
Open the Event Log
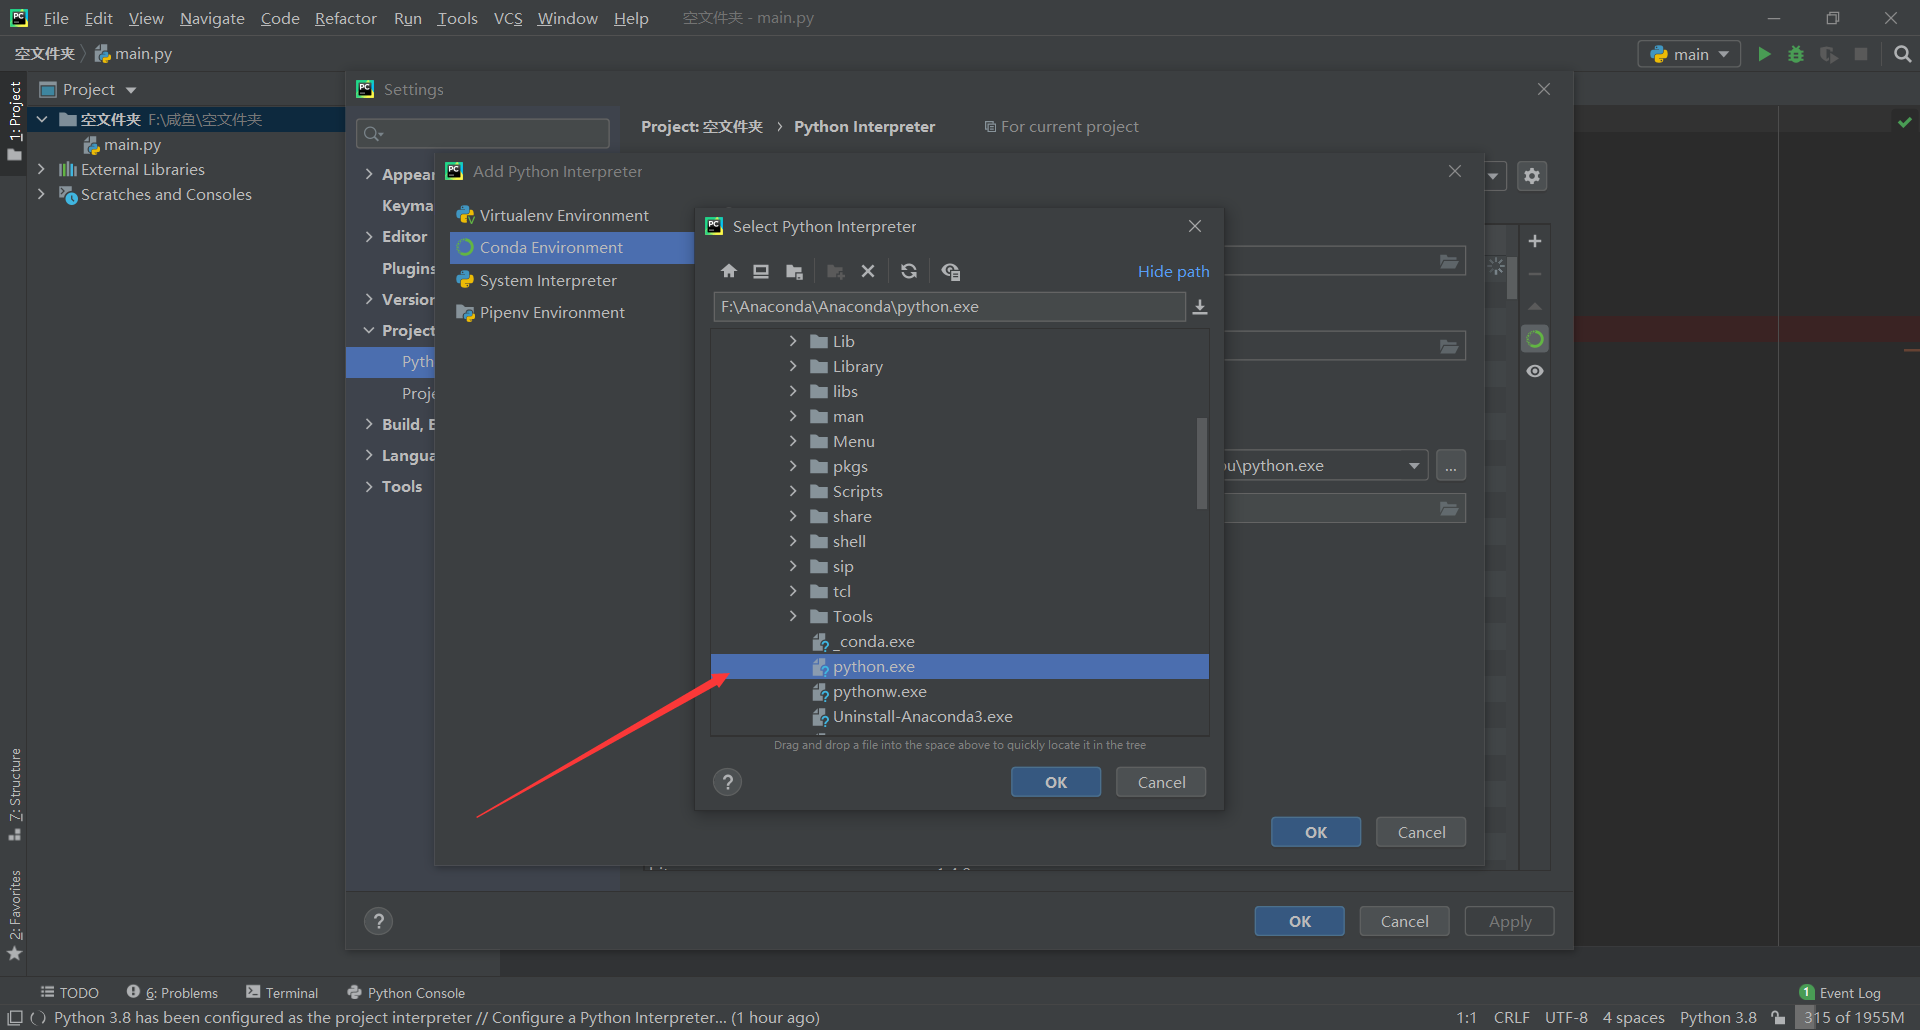[1840, 993]
